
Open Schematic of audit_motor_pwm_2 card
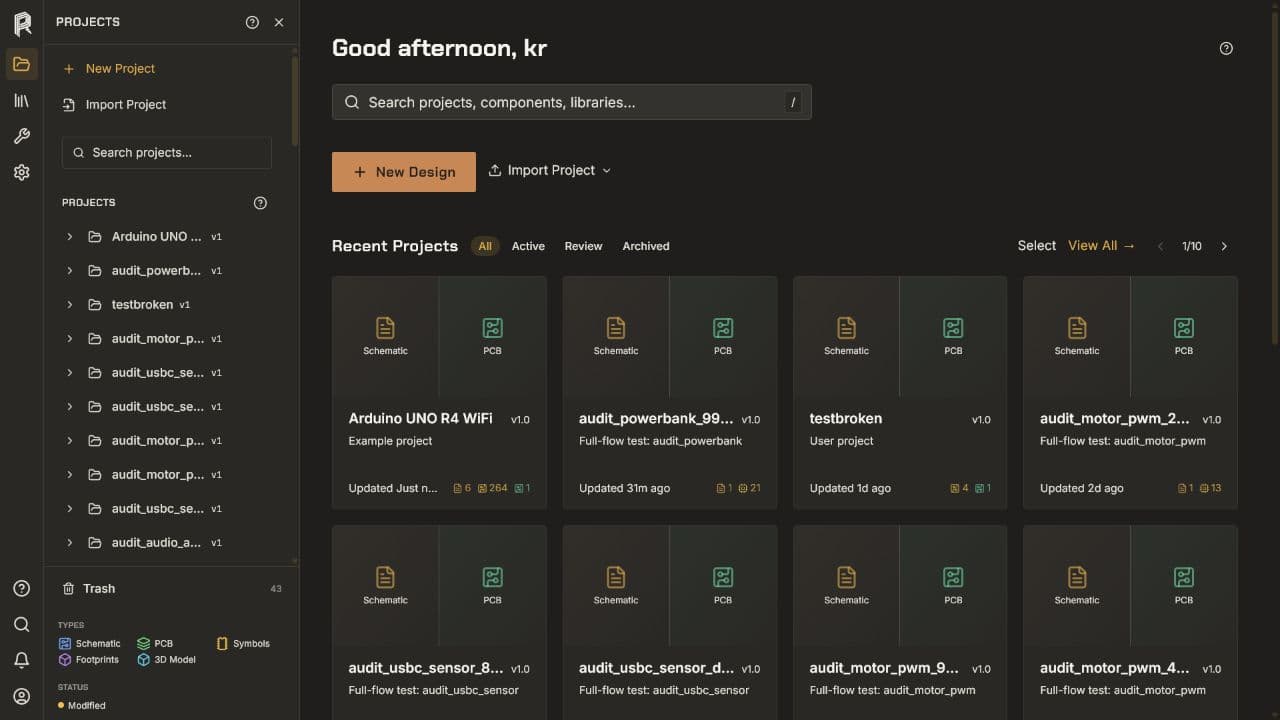pos(1077,336)
